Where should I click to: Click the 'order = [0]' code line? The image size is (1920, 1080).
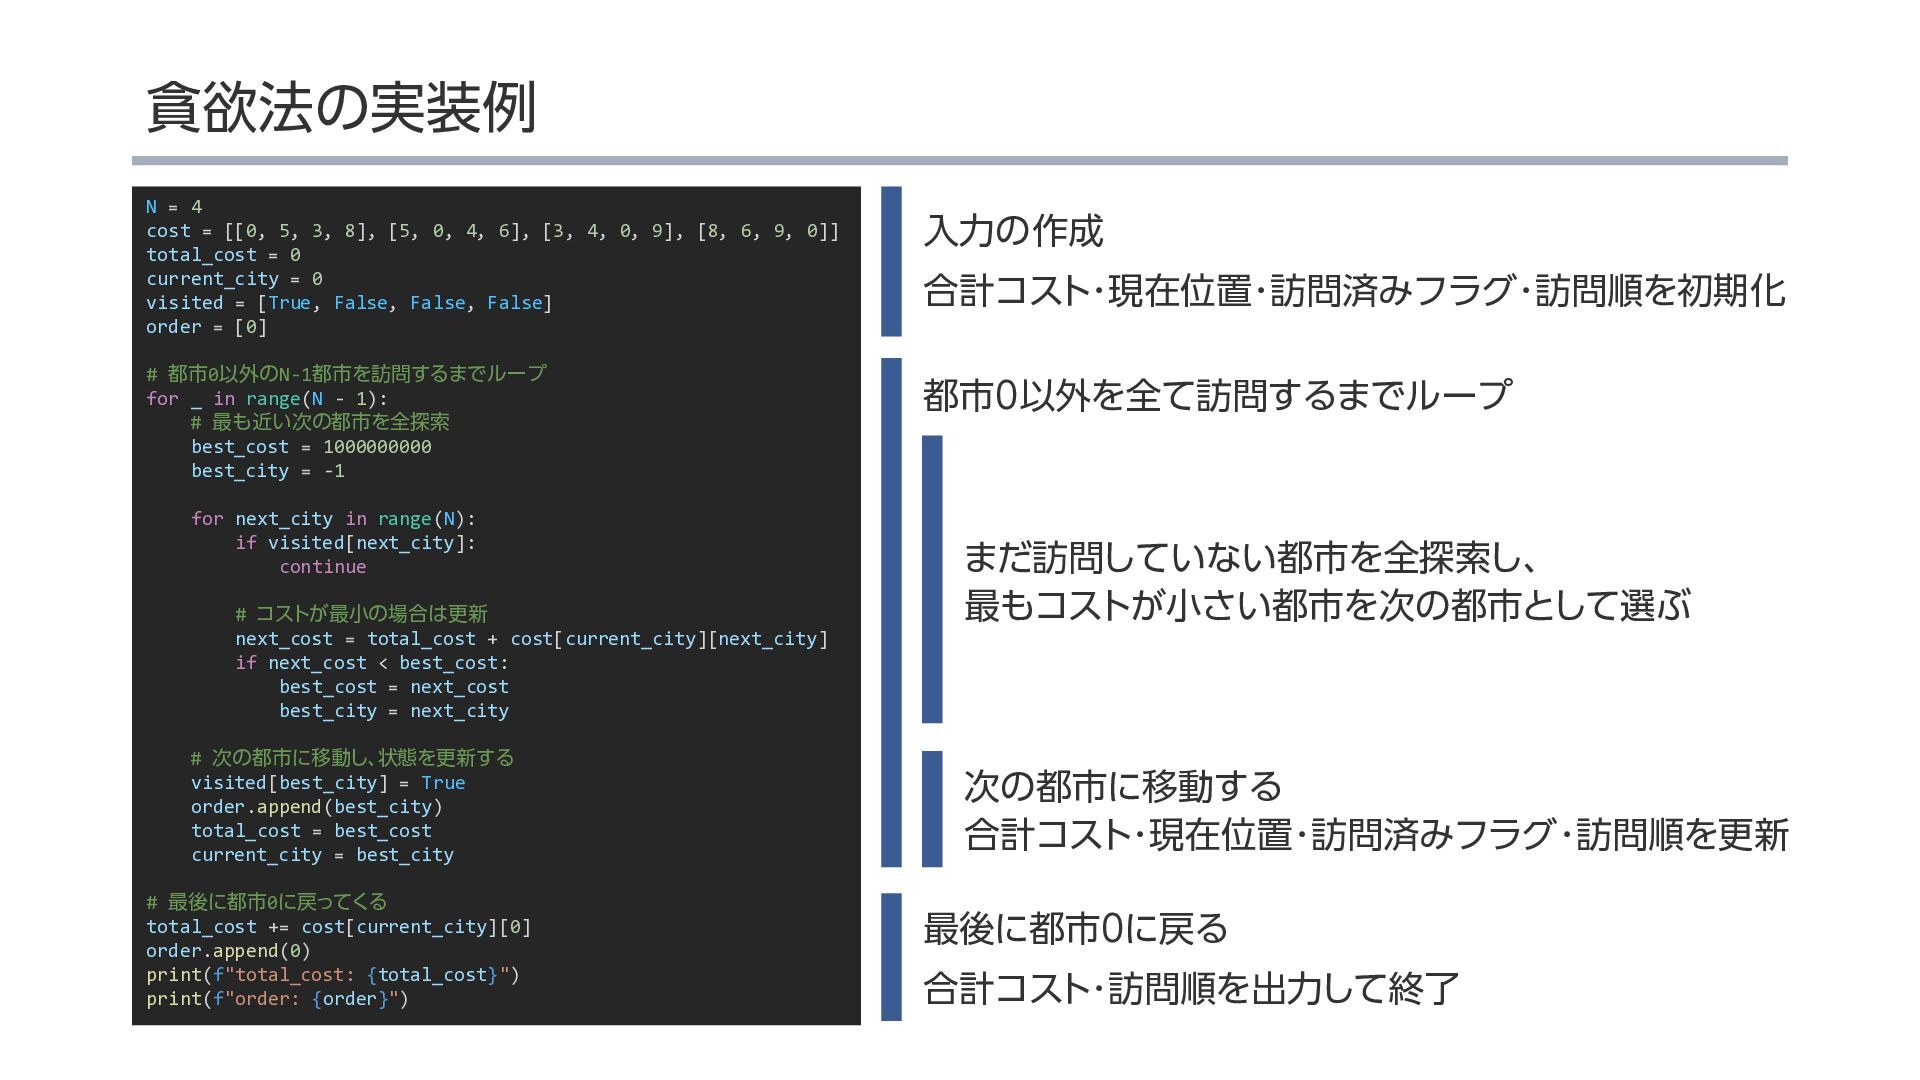click(206, 327)
